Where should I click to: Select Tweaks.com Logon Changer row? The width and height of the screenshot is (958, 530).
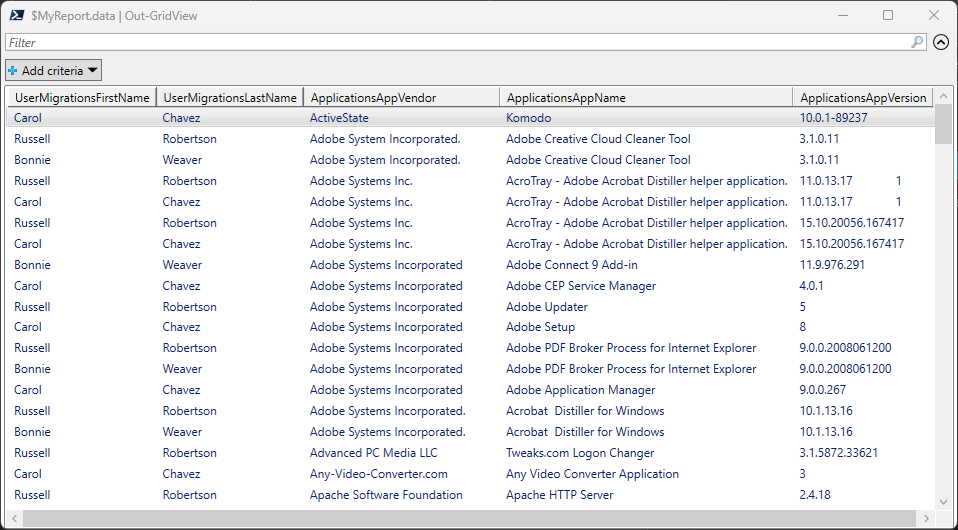(470, 453)
